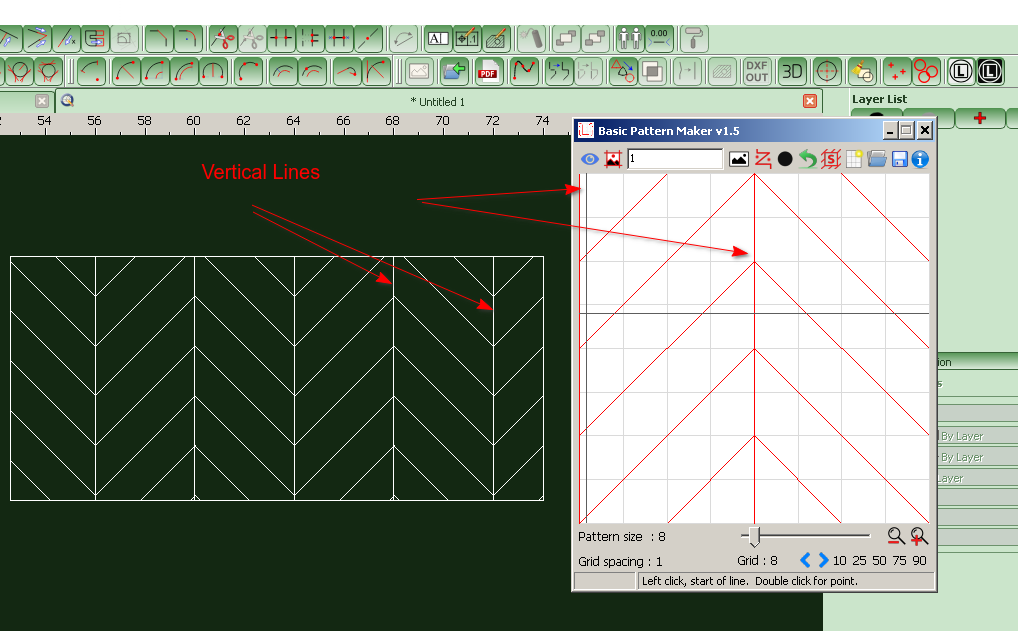Click the blue info icon in Pattern Maker
This screenshot has width=1018, height=631.
tap(920, 159)
